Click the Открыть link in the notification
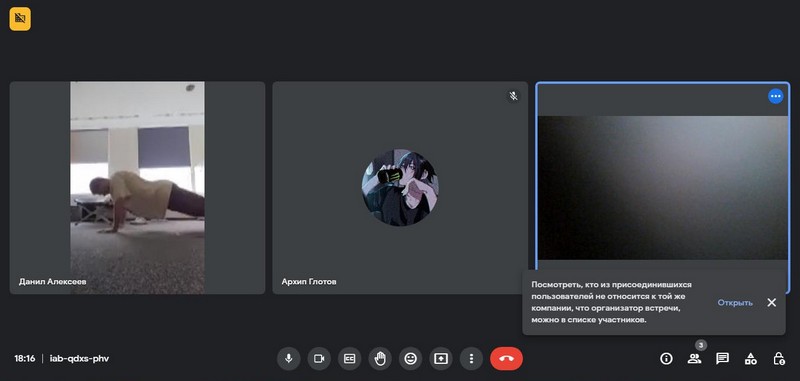Screen dimensions: 800x381 [x=735, y=302]
